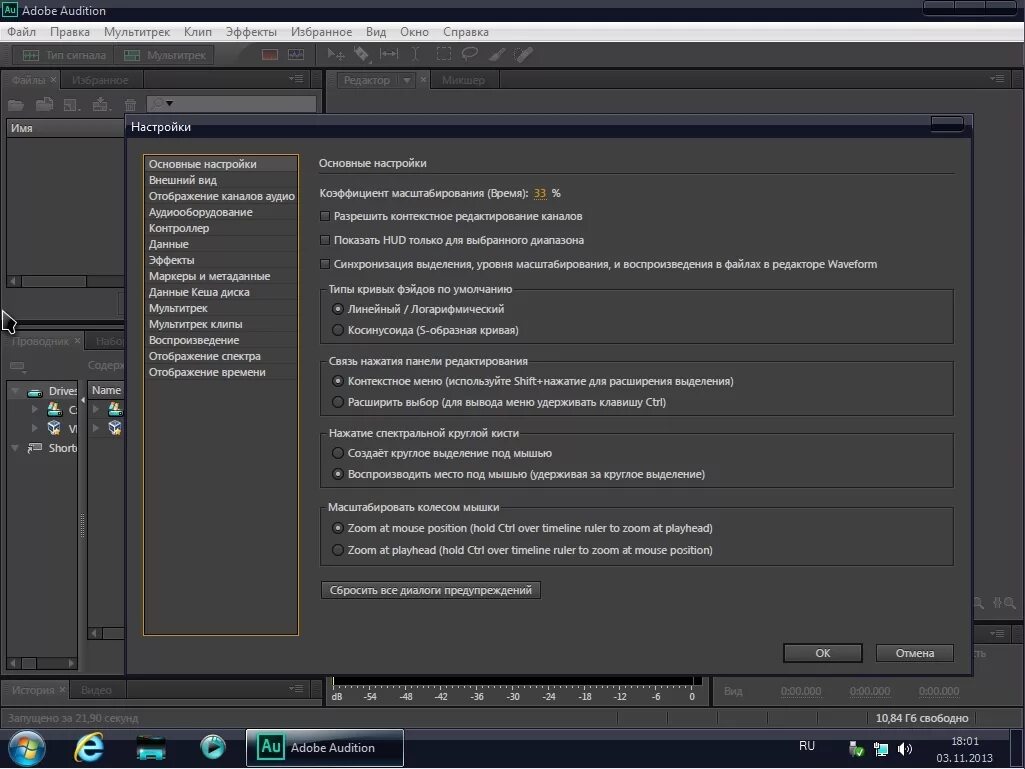Select Zoom at playhead option
Screen dimensions: 1025x769
coord(337,550)
